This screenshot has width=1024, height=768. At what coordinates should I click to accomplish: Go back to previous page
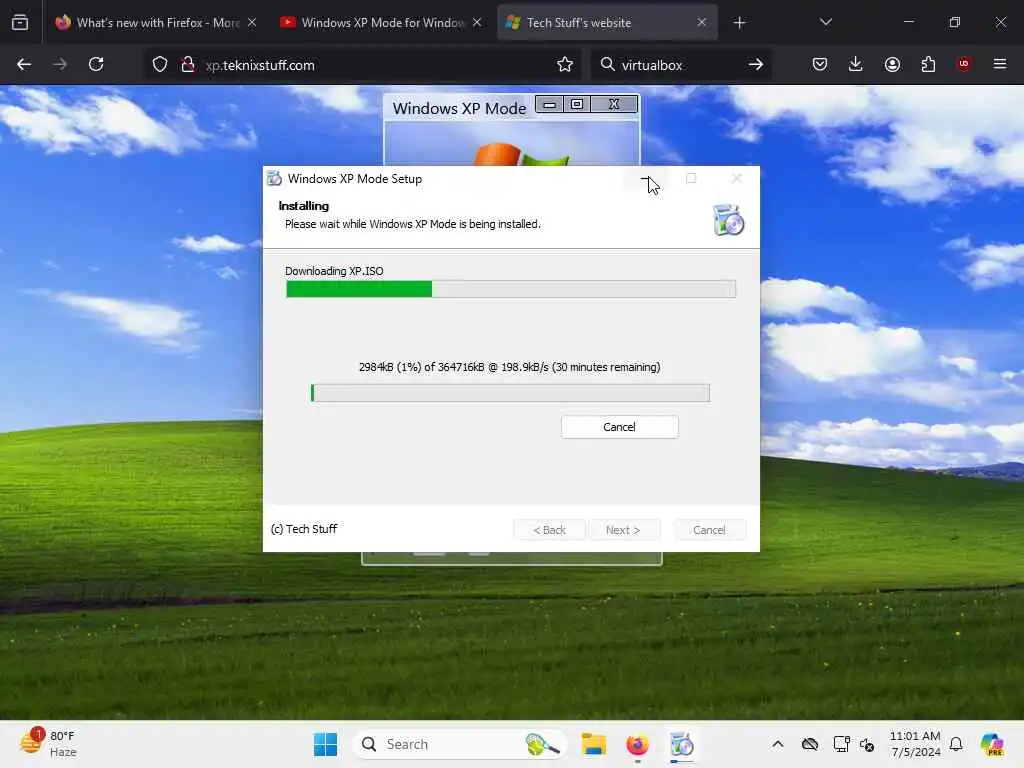click(24, 64)
